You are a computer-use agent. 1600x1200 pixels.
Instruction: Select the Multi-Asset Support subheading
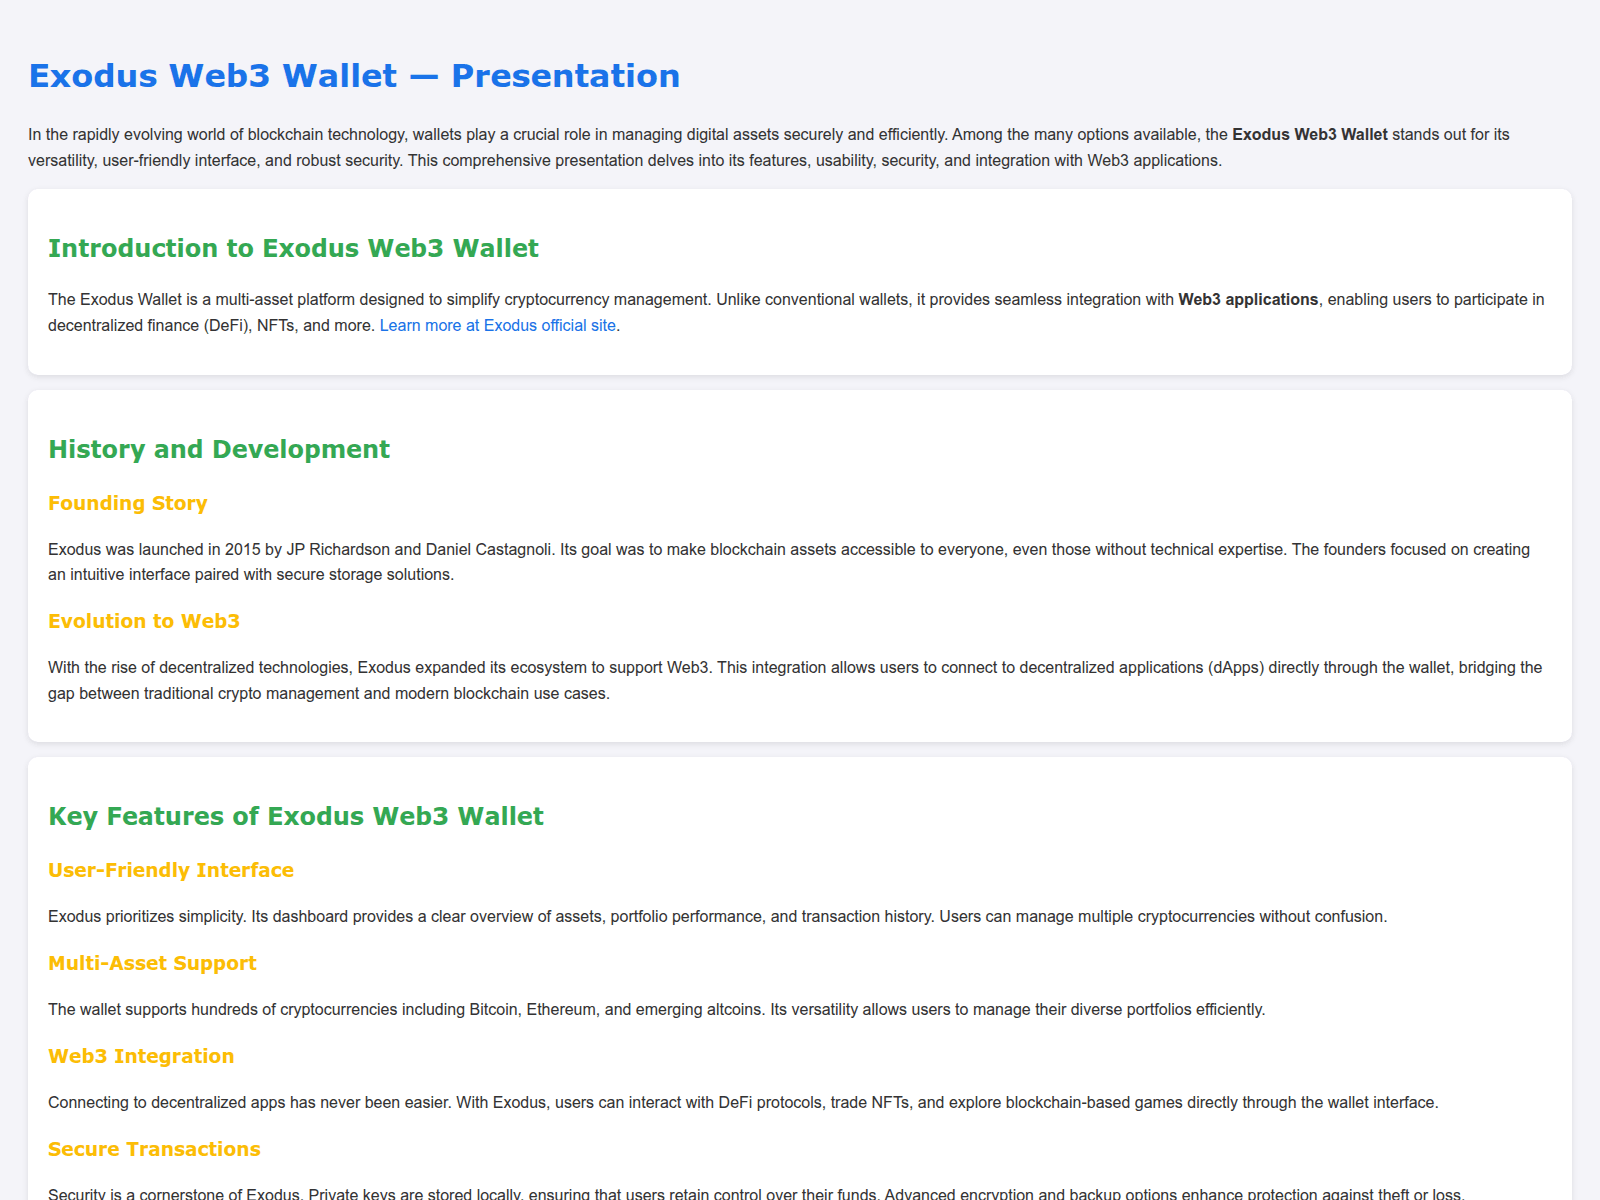tap(152, 963)
